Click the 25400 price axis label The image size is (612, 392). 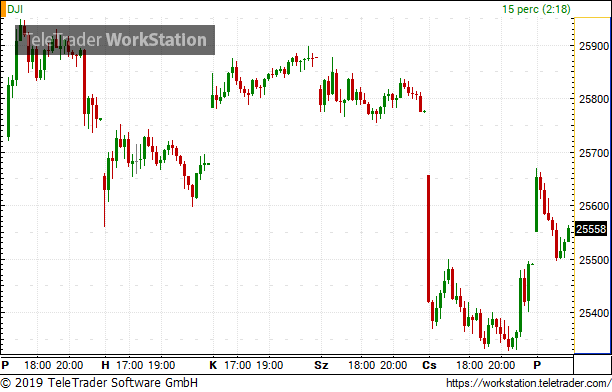[x=594, y=313]
